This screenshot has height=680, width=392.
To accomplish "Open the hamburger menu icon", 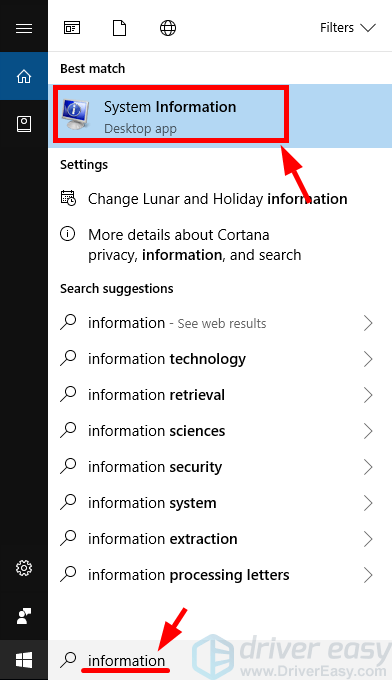I will (x=24, y=28).
